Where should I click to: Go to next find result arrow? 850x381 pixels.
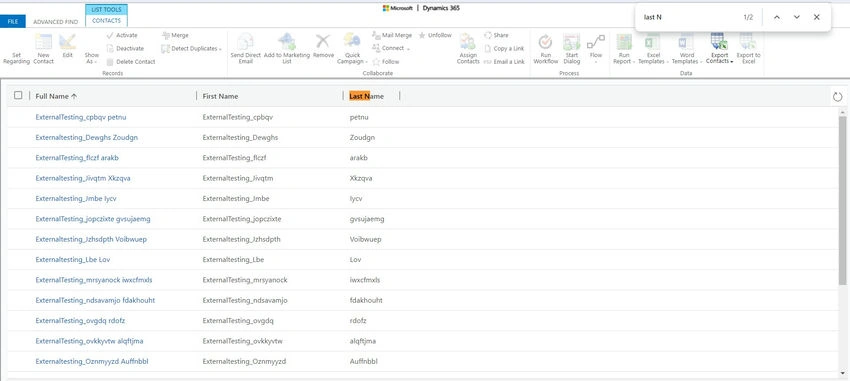pos(796,17)
